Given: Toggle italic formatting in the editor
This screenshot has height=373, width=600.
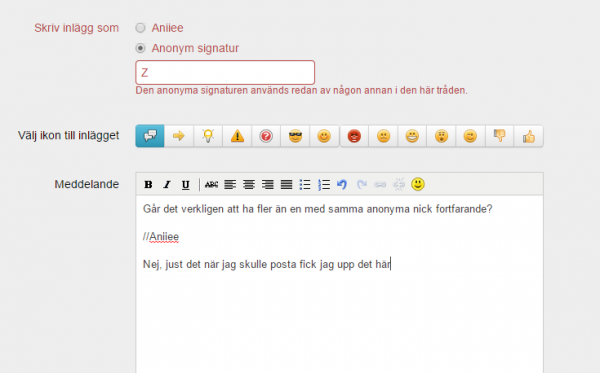Looking at the screenshot, I should tap(167, 185).
